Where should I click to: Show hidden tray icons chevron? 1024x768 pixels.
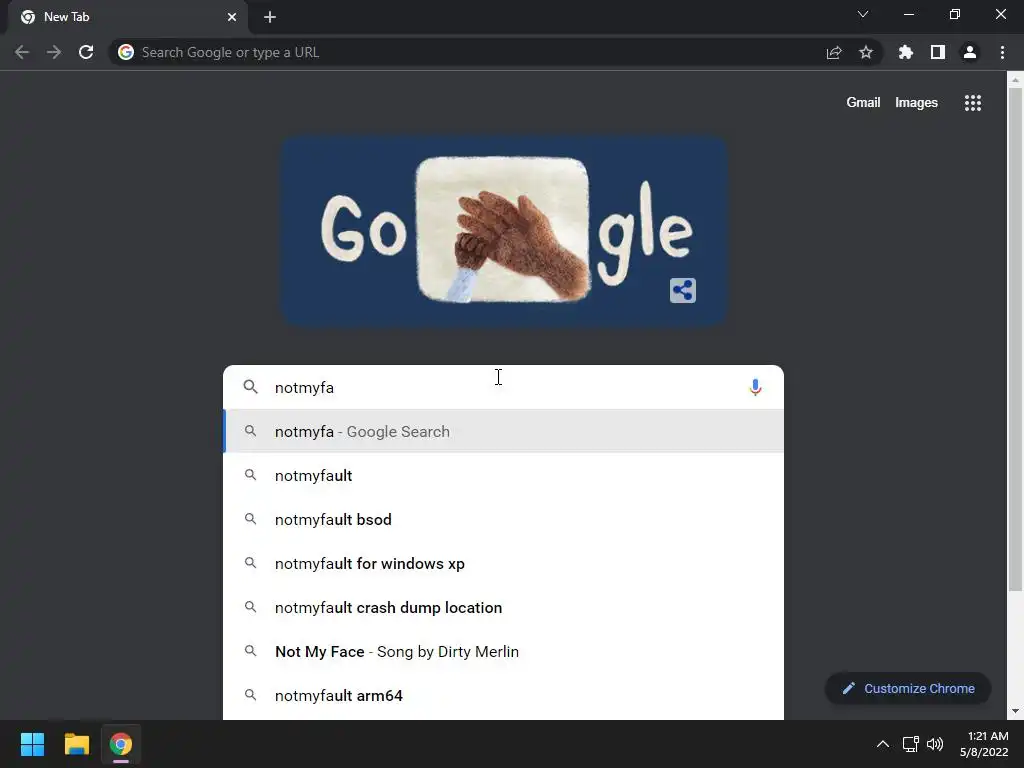882,744
